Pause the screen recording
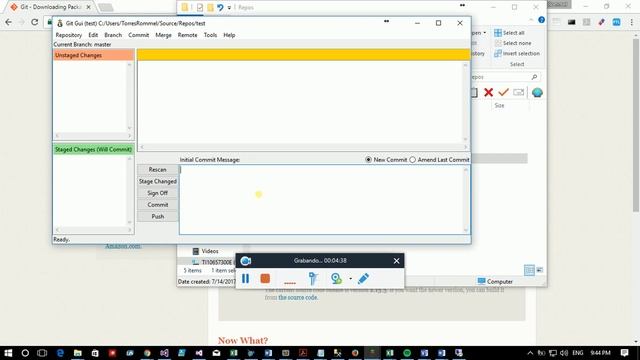 (x=245, y=278)
